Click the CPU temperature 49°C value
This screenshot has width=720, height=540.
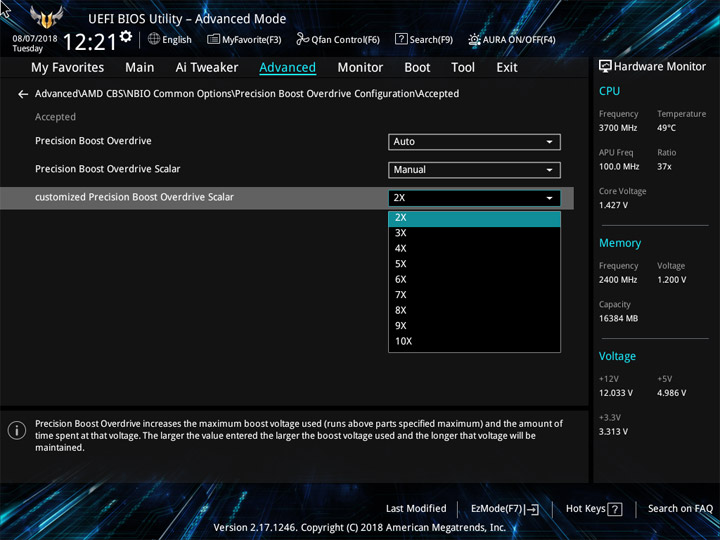coord(666,128)
